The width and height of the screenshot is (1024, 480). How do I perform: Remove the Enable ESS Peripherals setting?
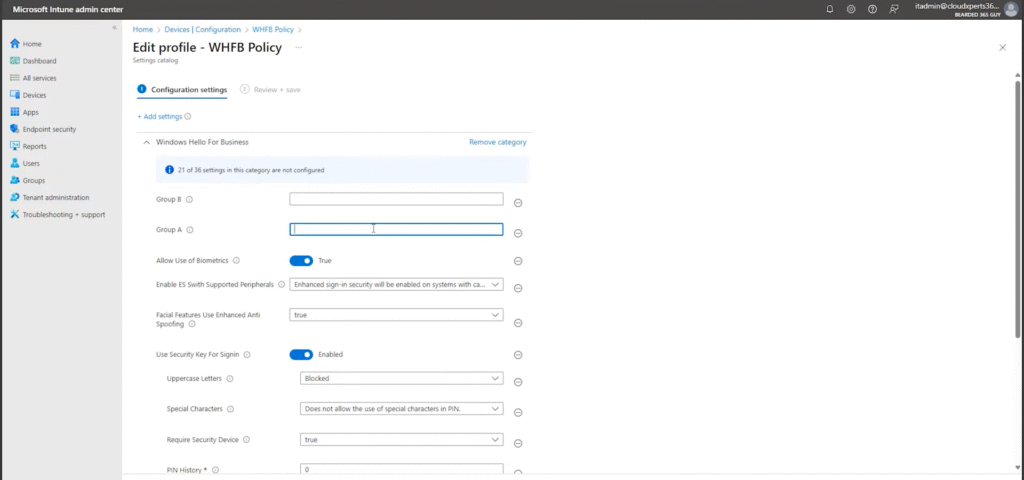(518, 289)
